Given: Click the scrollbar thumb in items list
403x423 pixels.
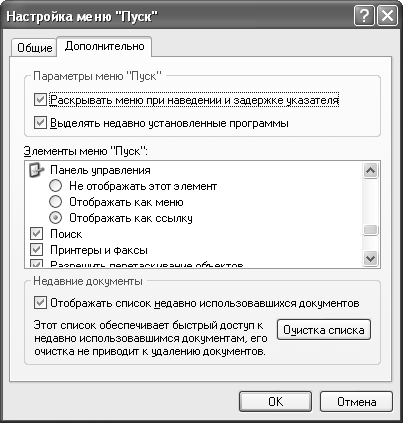Looking at the screenshot, I should [x=371, y=230].
